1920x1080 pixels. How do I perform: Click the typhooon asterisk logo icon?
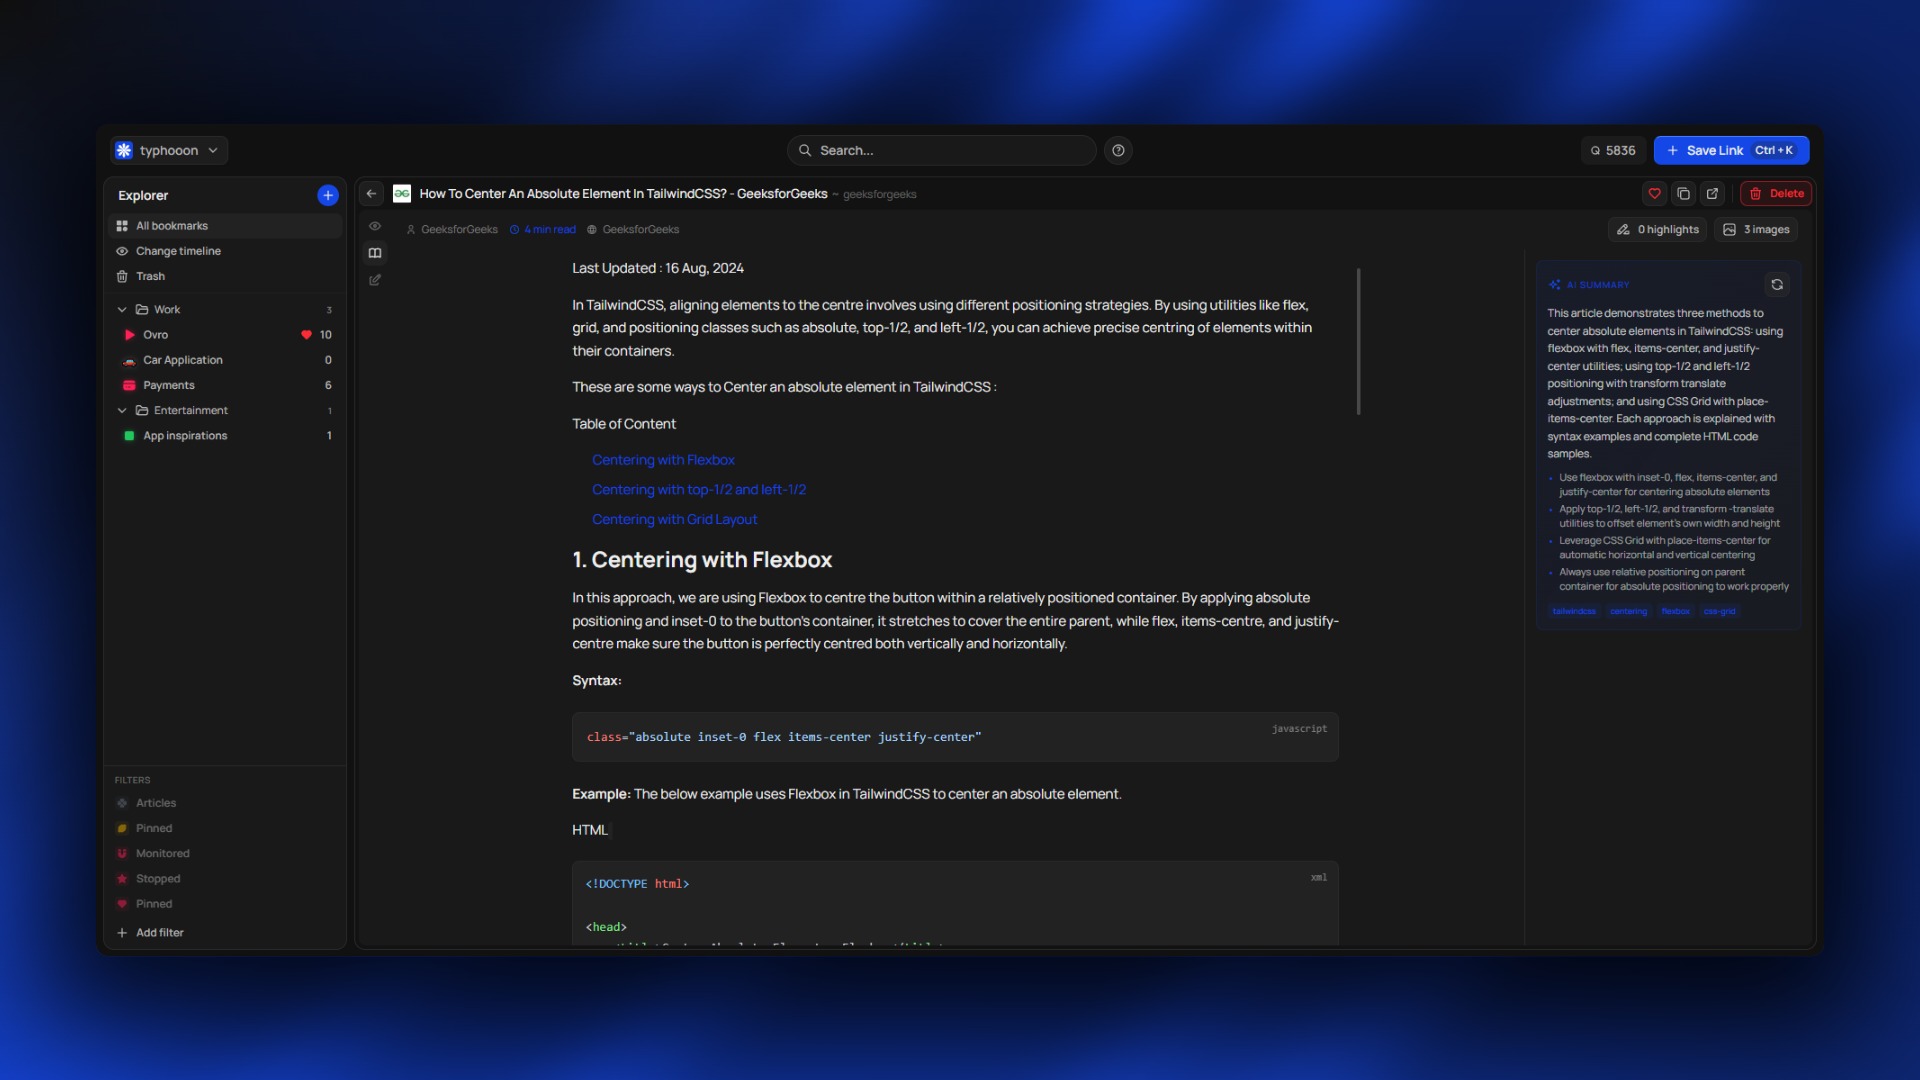click(124, 150)
